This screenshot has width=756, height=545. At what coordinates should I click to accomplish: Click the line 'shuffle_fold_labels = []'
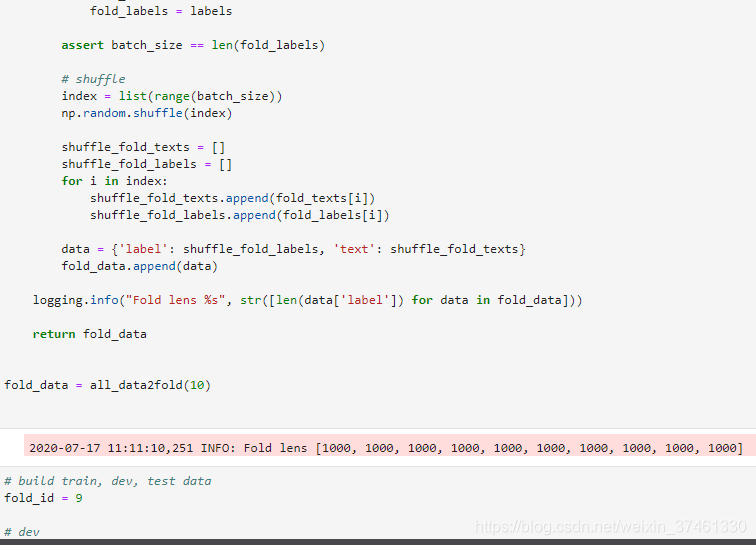[147, 164]
